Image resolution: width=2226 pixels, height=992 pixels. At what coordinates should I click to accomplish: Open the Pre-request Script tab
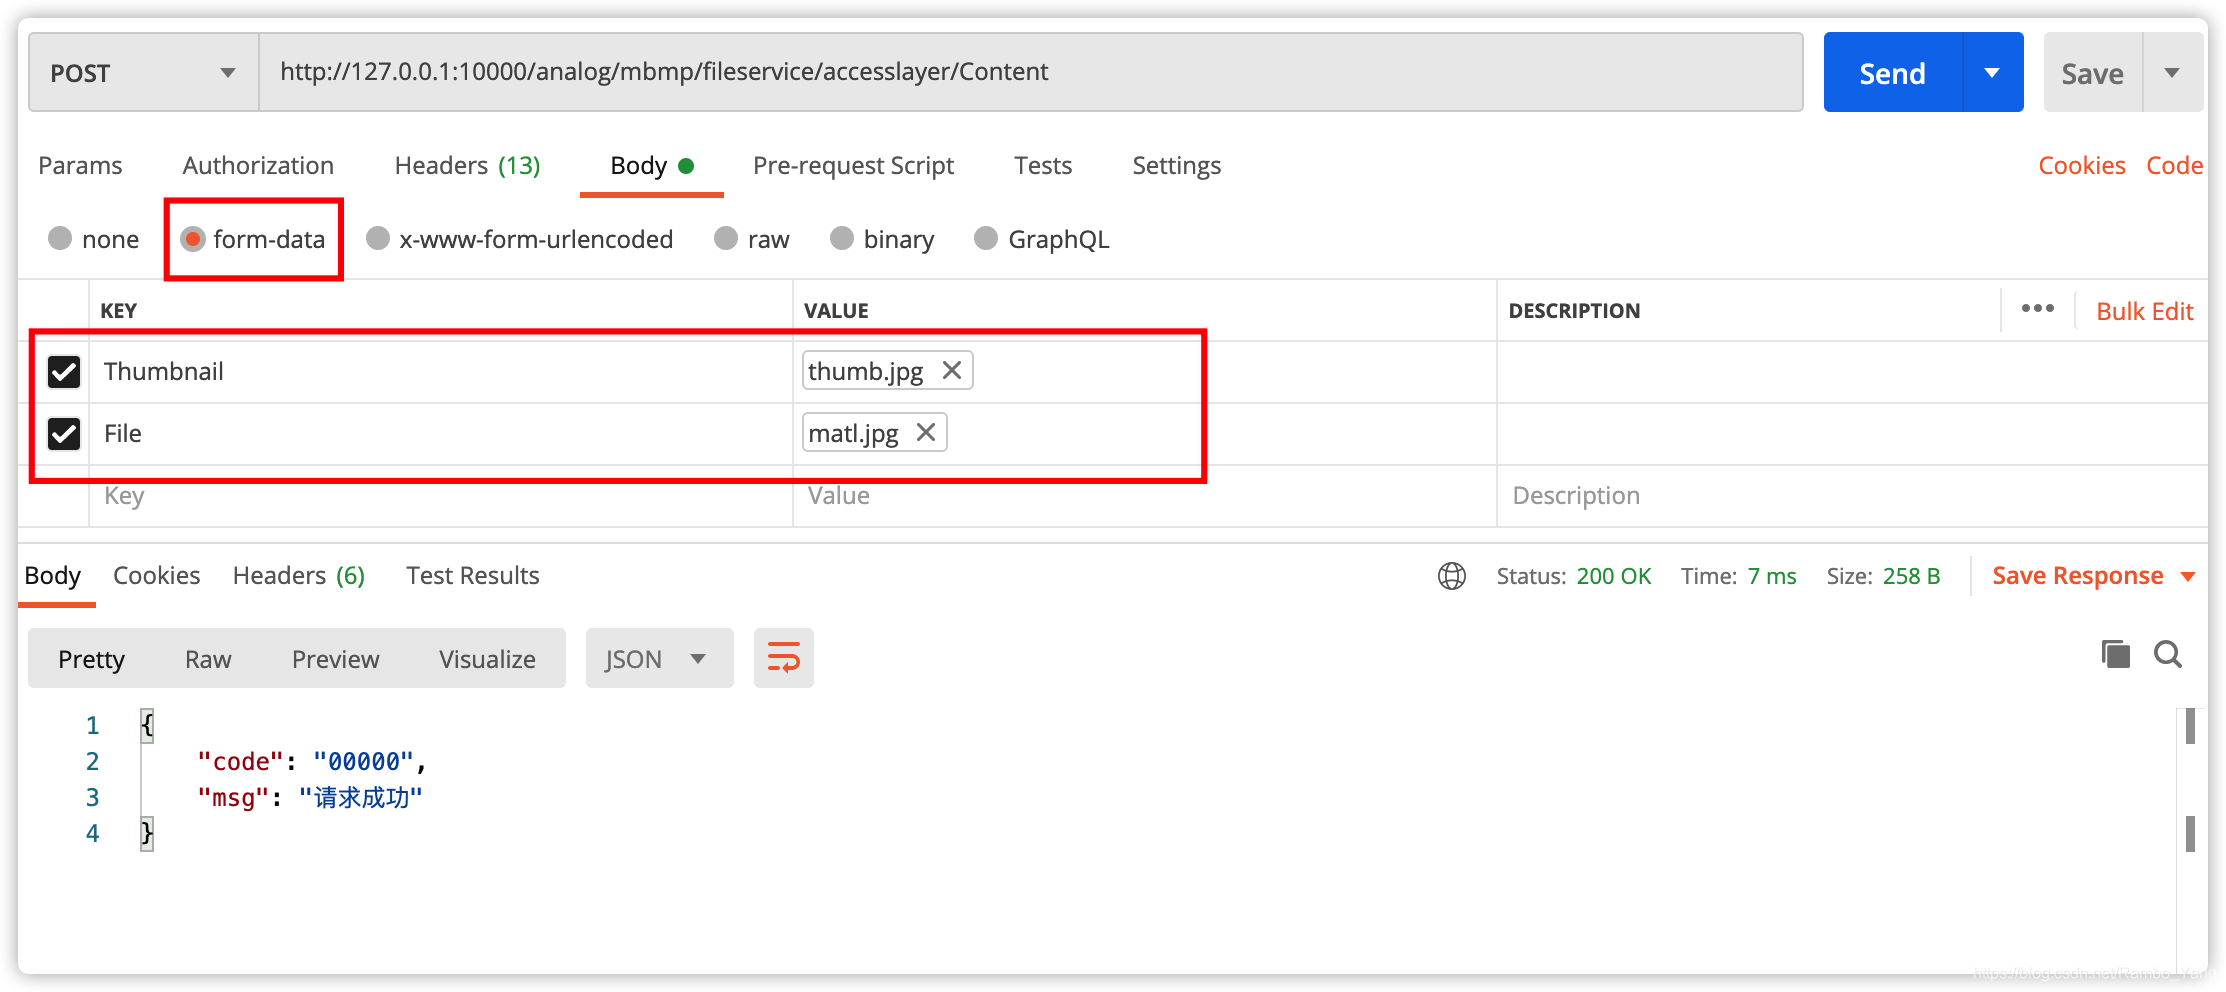click(853, 165)
